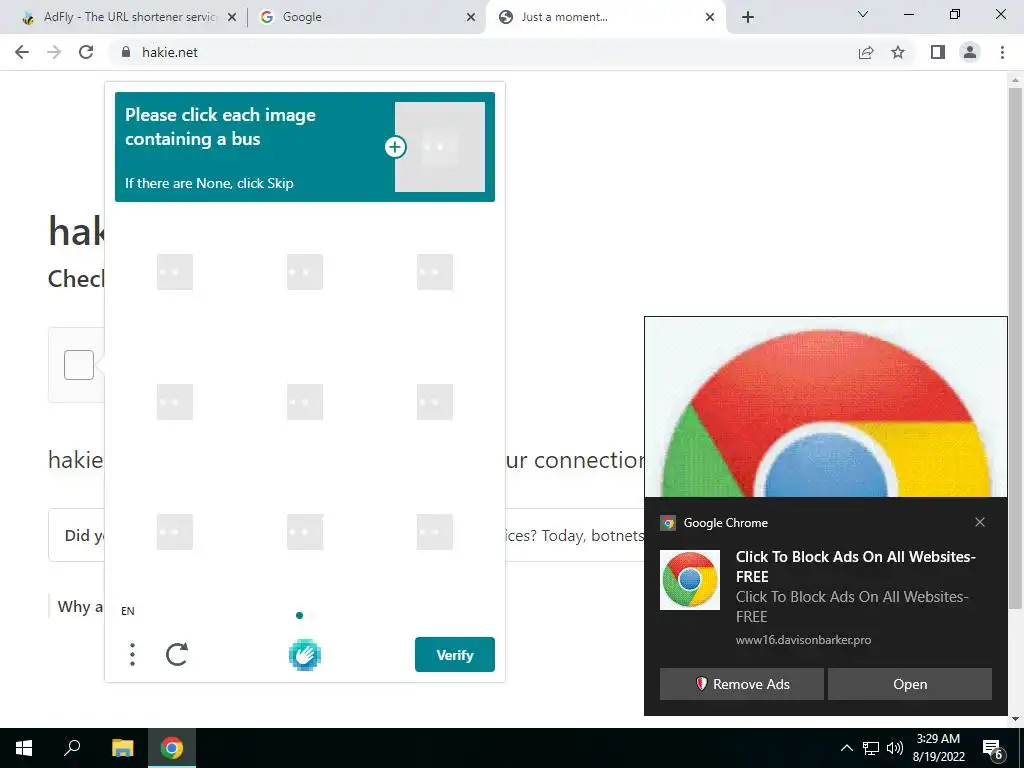Open the network status tray icon
1024x768 pixels.
871,748
